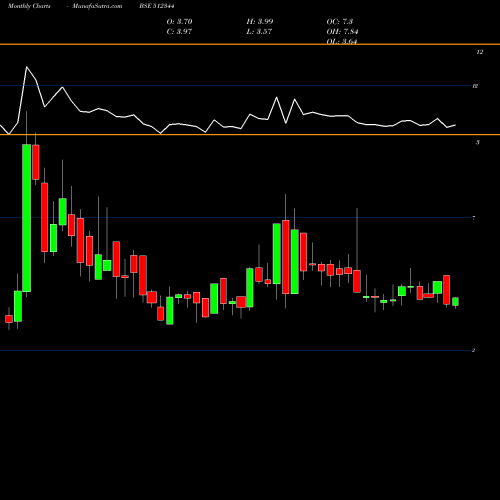
Task: Click the price axis label "2"
Action: (473, 350)
